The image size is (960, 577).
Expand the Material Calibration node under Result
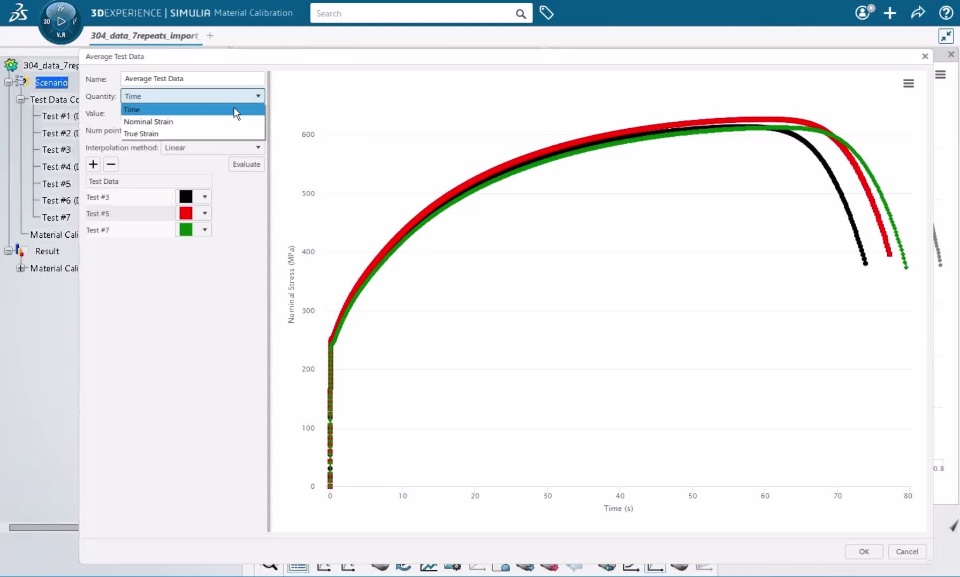click(20, 268)
